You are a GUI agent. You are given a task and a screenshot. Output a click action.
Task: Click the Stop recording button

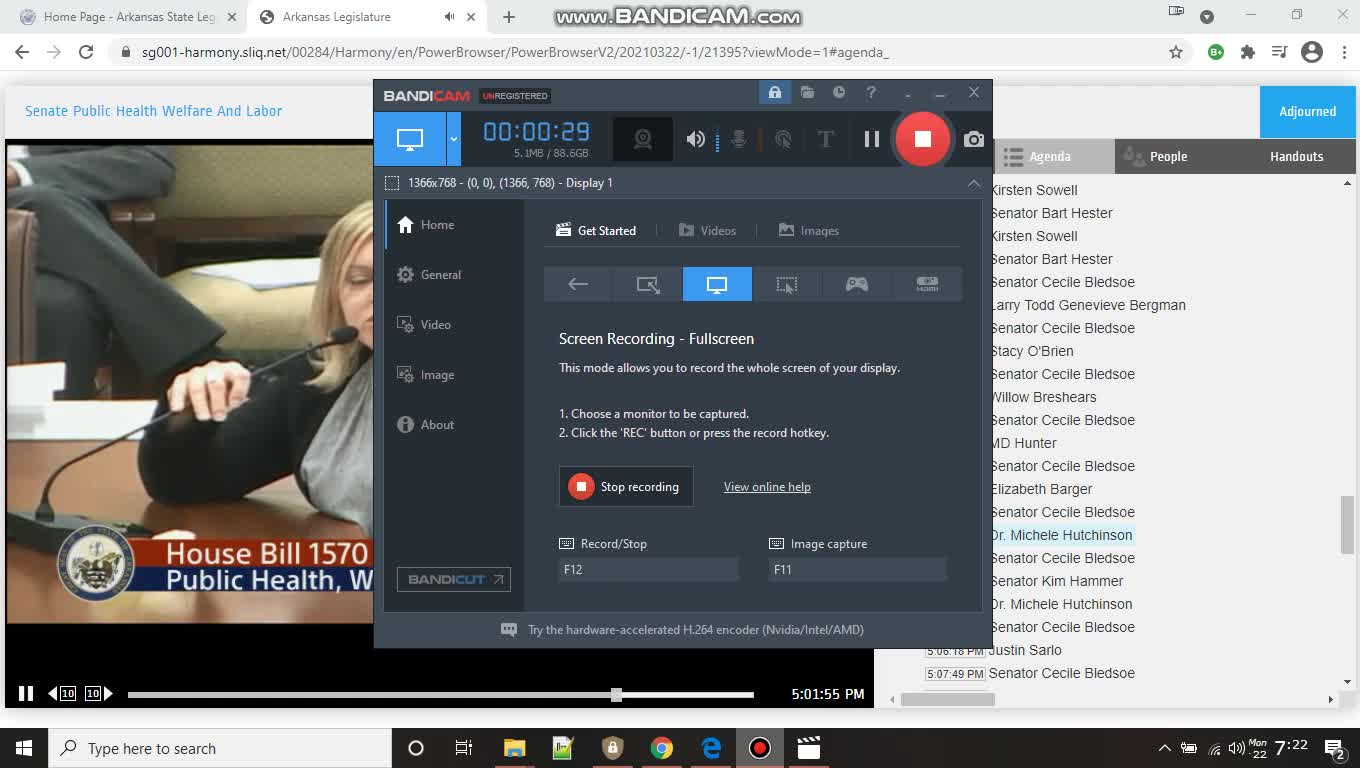pos(626,487)
